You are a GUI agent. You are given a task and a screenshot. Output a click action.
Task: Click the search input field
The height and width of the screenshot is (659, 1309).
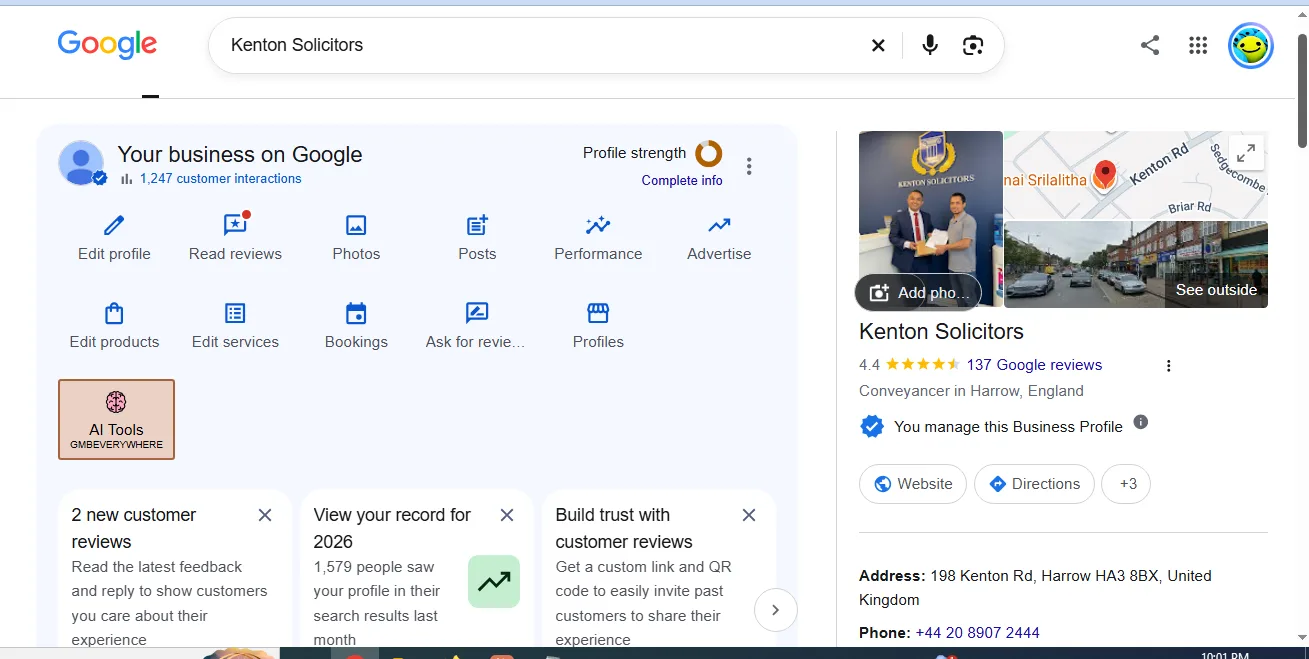540,45
